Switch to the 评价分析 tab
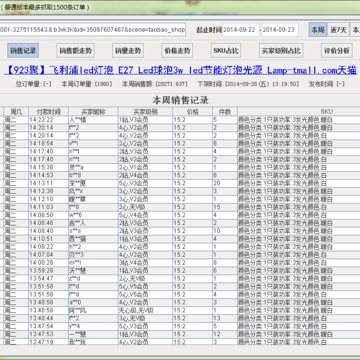360x360 pixels. tap(337, 51)
